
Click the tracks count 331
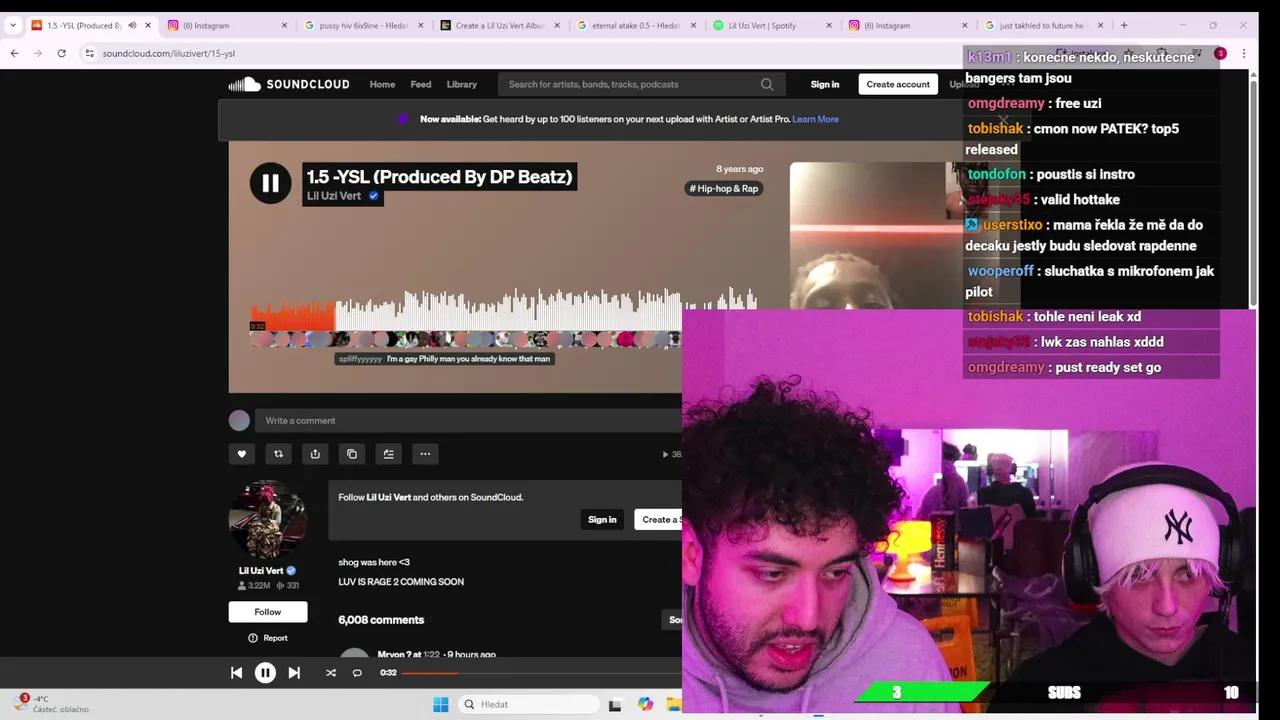tap(288, 586)
